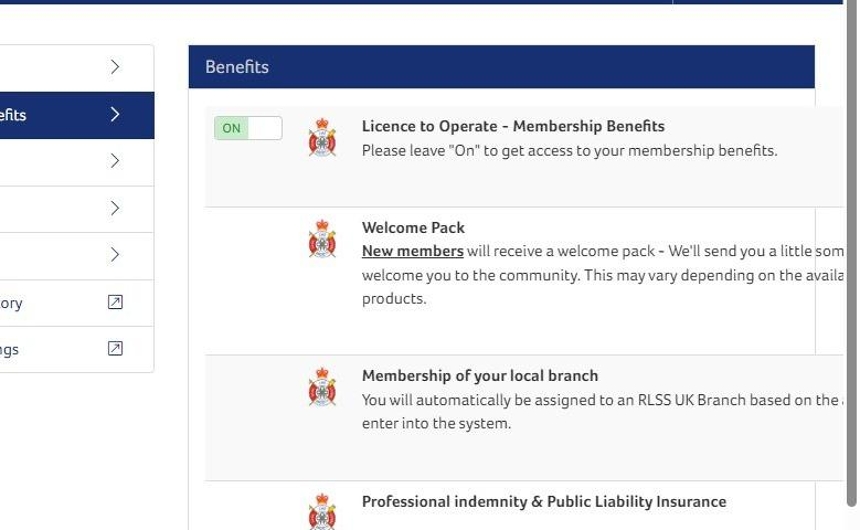
Task: Select the sidebar item ending in 'ory'
Action: coord(77,303)
